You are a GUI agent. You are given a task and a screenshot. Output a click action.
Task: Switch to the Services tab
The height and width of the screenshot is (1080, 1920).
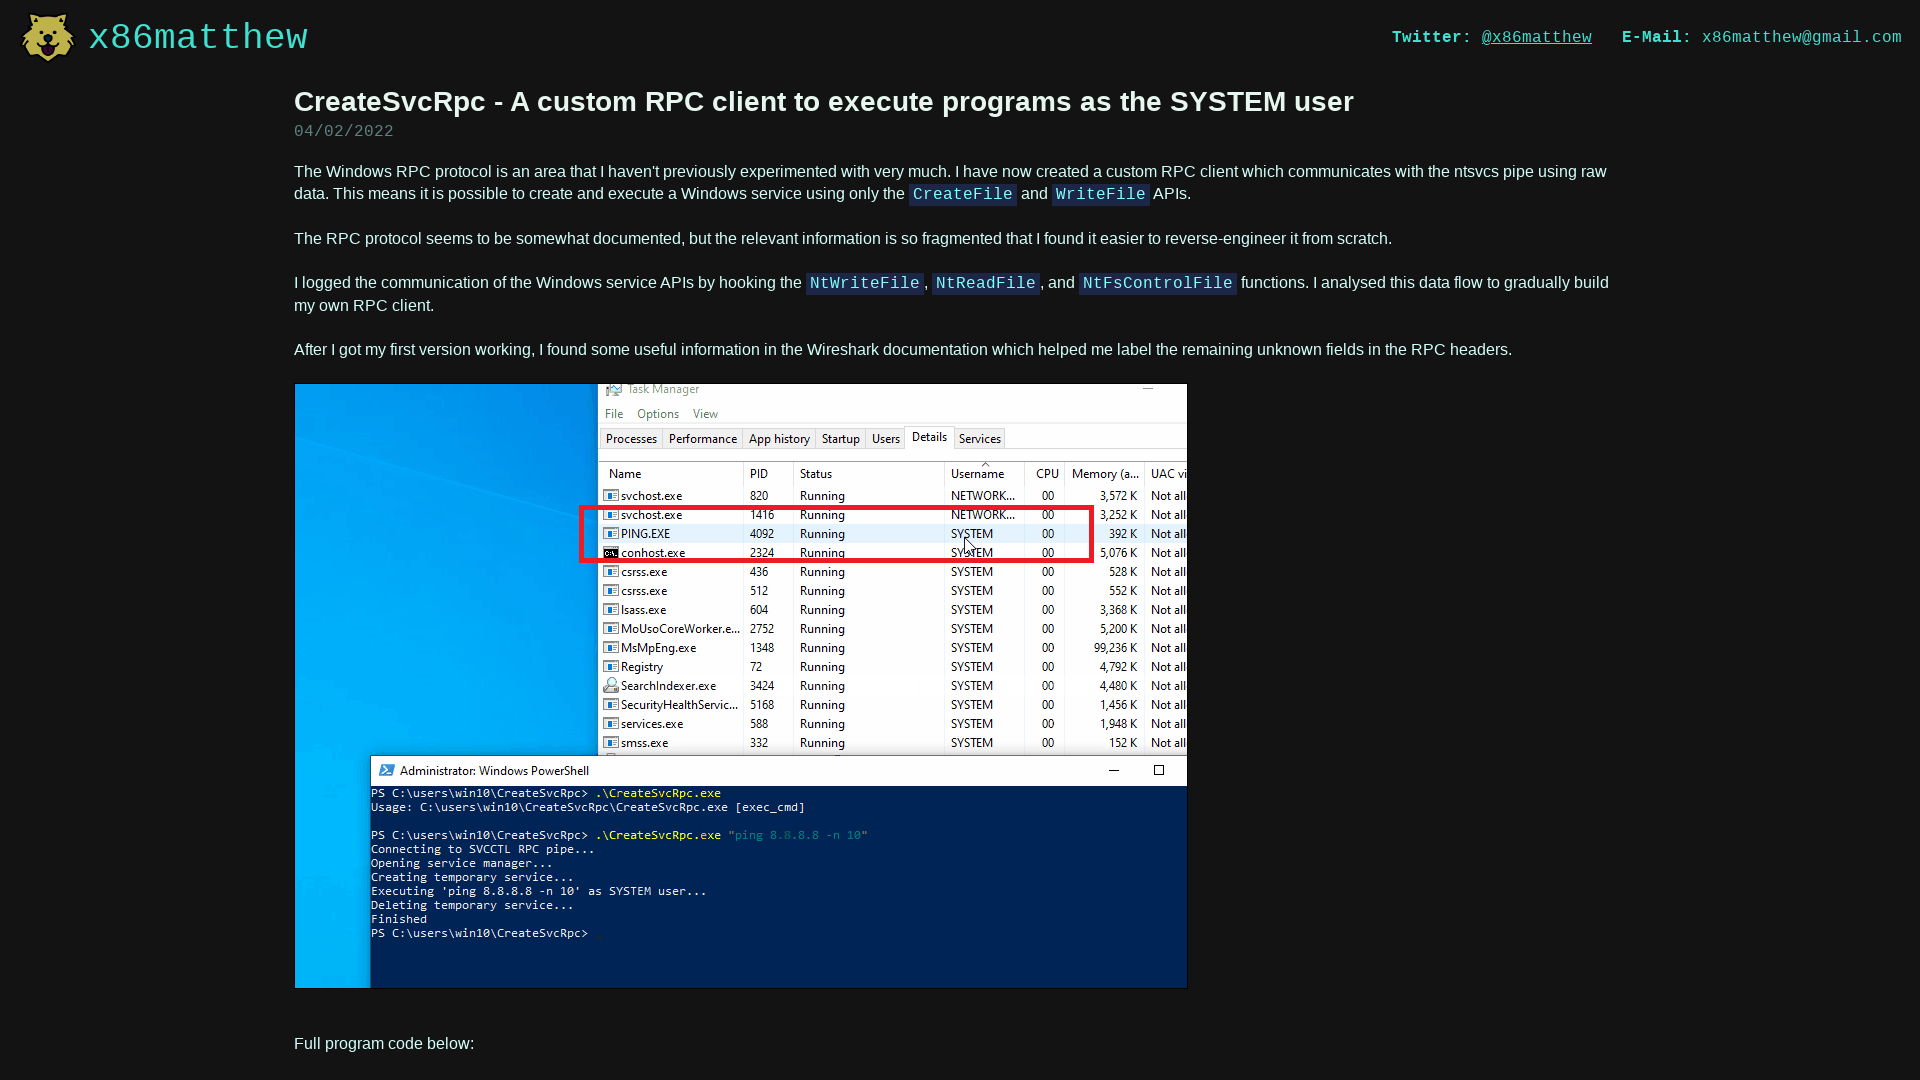click(979, 439)
